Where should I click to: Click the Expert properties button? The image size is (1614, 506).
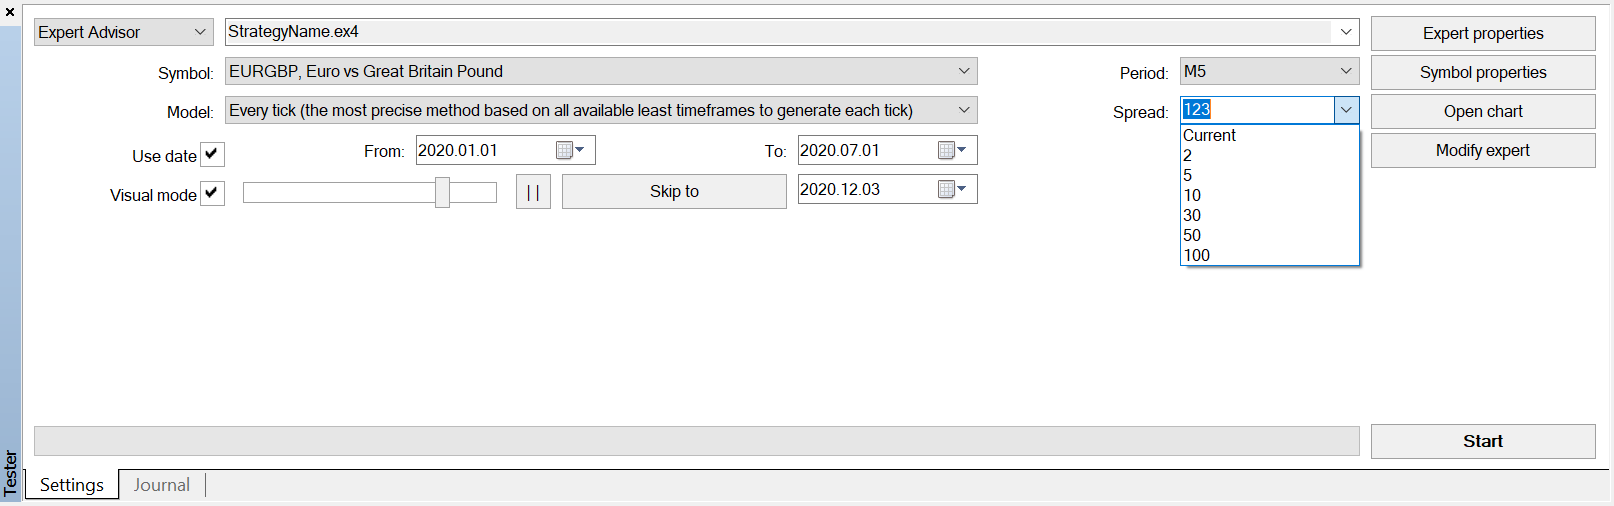coord(1483,33)
